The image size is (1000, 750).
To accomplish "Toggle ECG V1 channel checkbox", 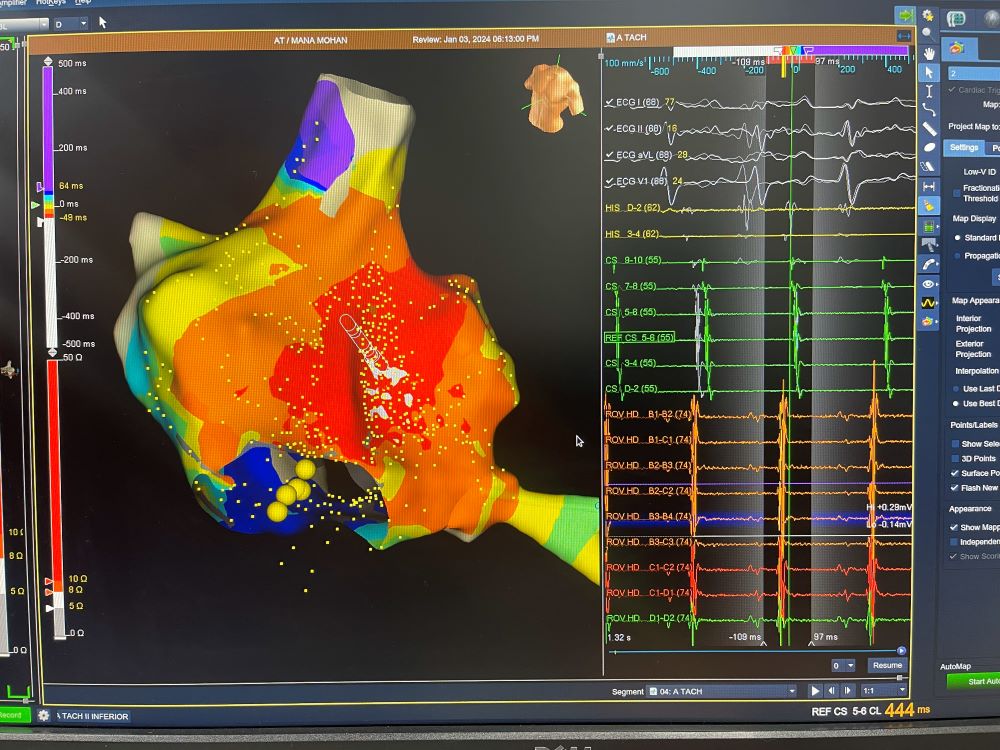I will (x=609, y=182).
